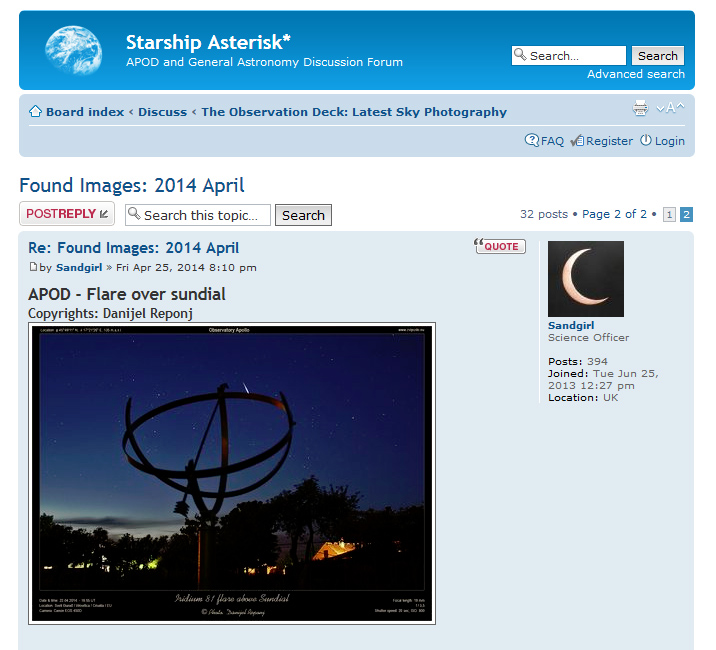Screen dimensions: 716x650
Task: Click the "Science Officer" rank text
Action: (589, 338)
